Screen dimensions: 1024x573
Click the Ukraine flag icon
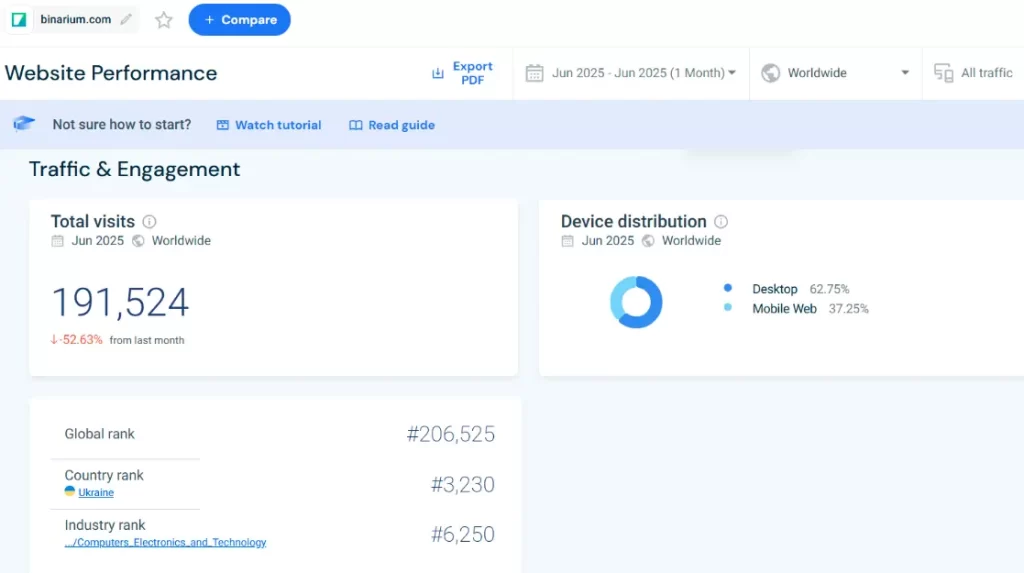70,491
